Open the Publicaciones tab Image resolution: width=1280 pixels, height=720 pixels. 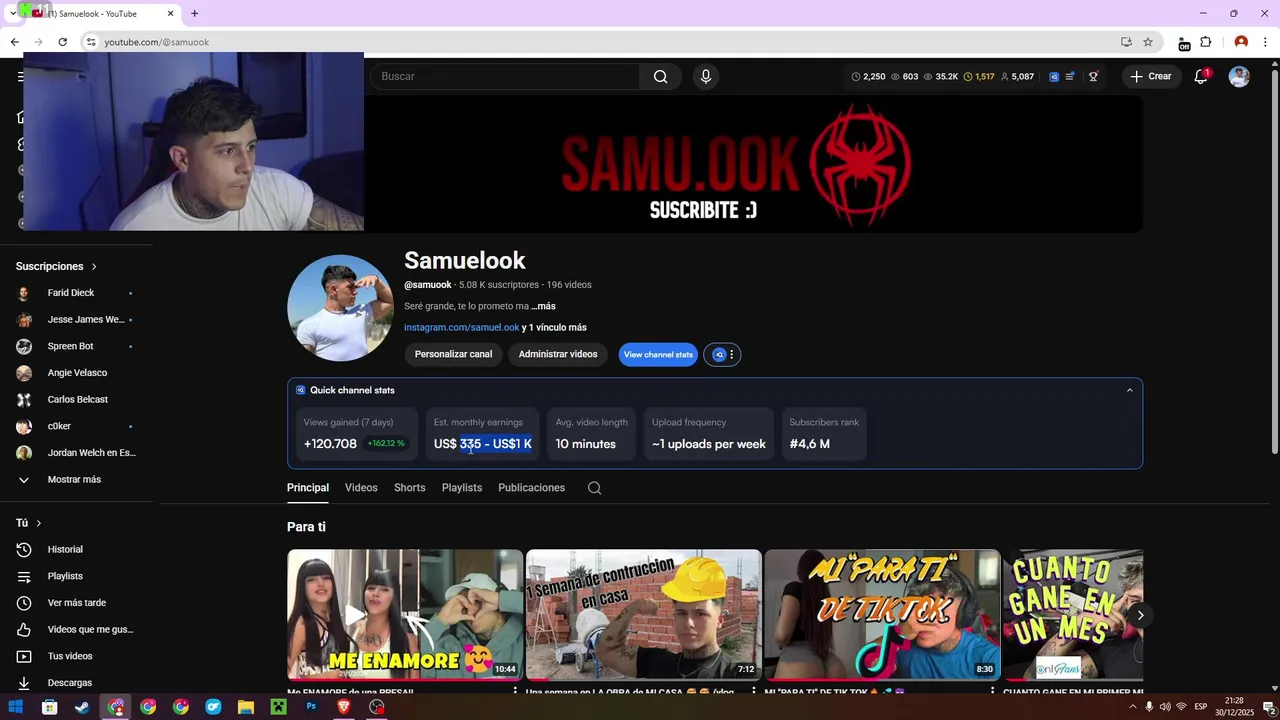531,488
